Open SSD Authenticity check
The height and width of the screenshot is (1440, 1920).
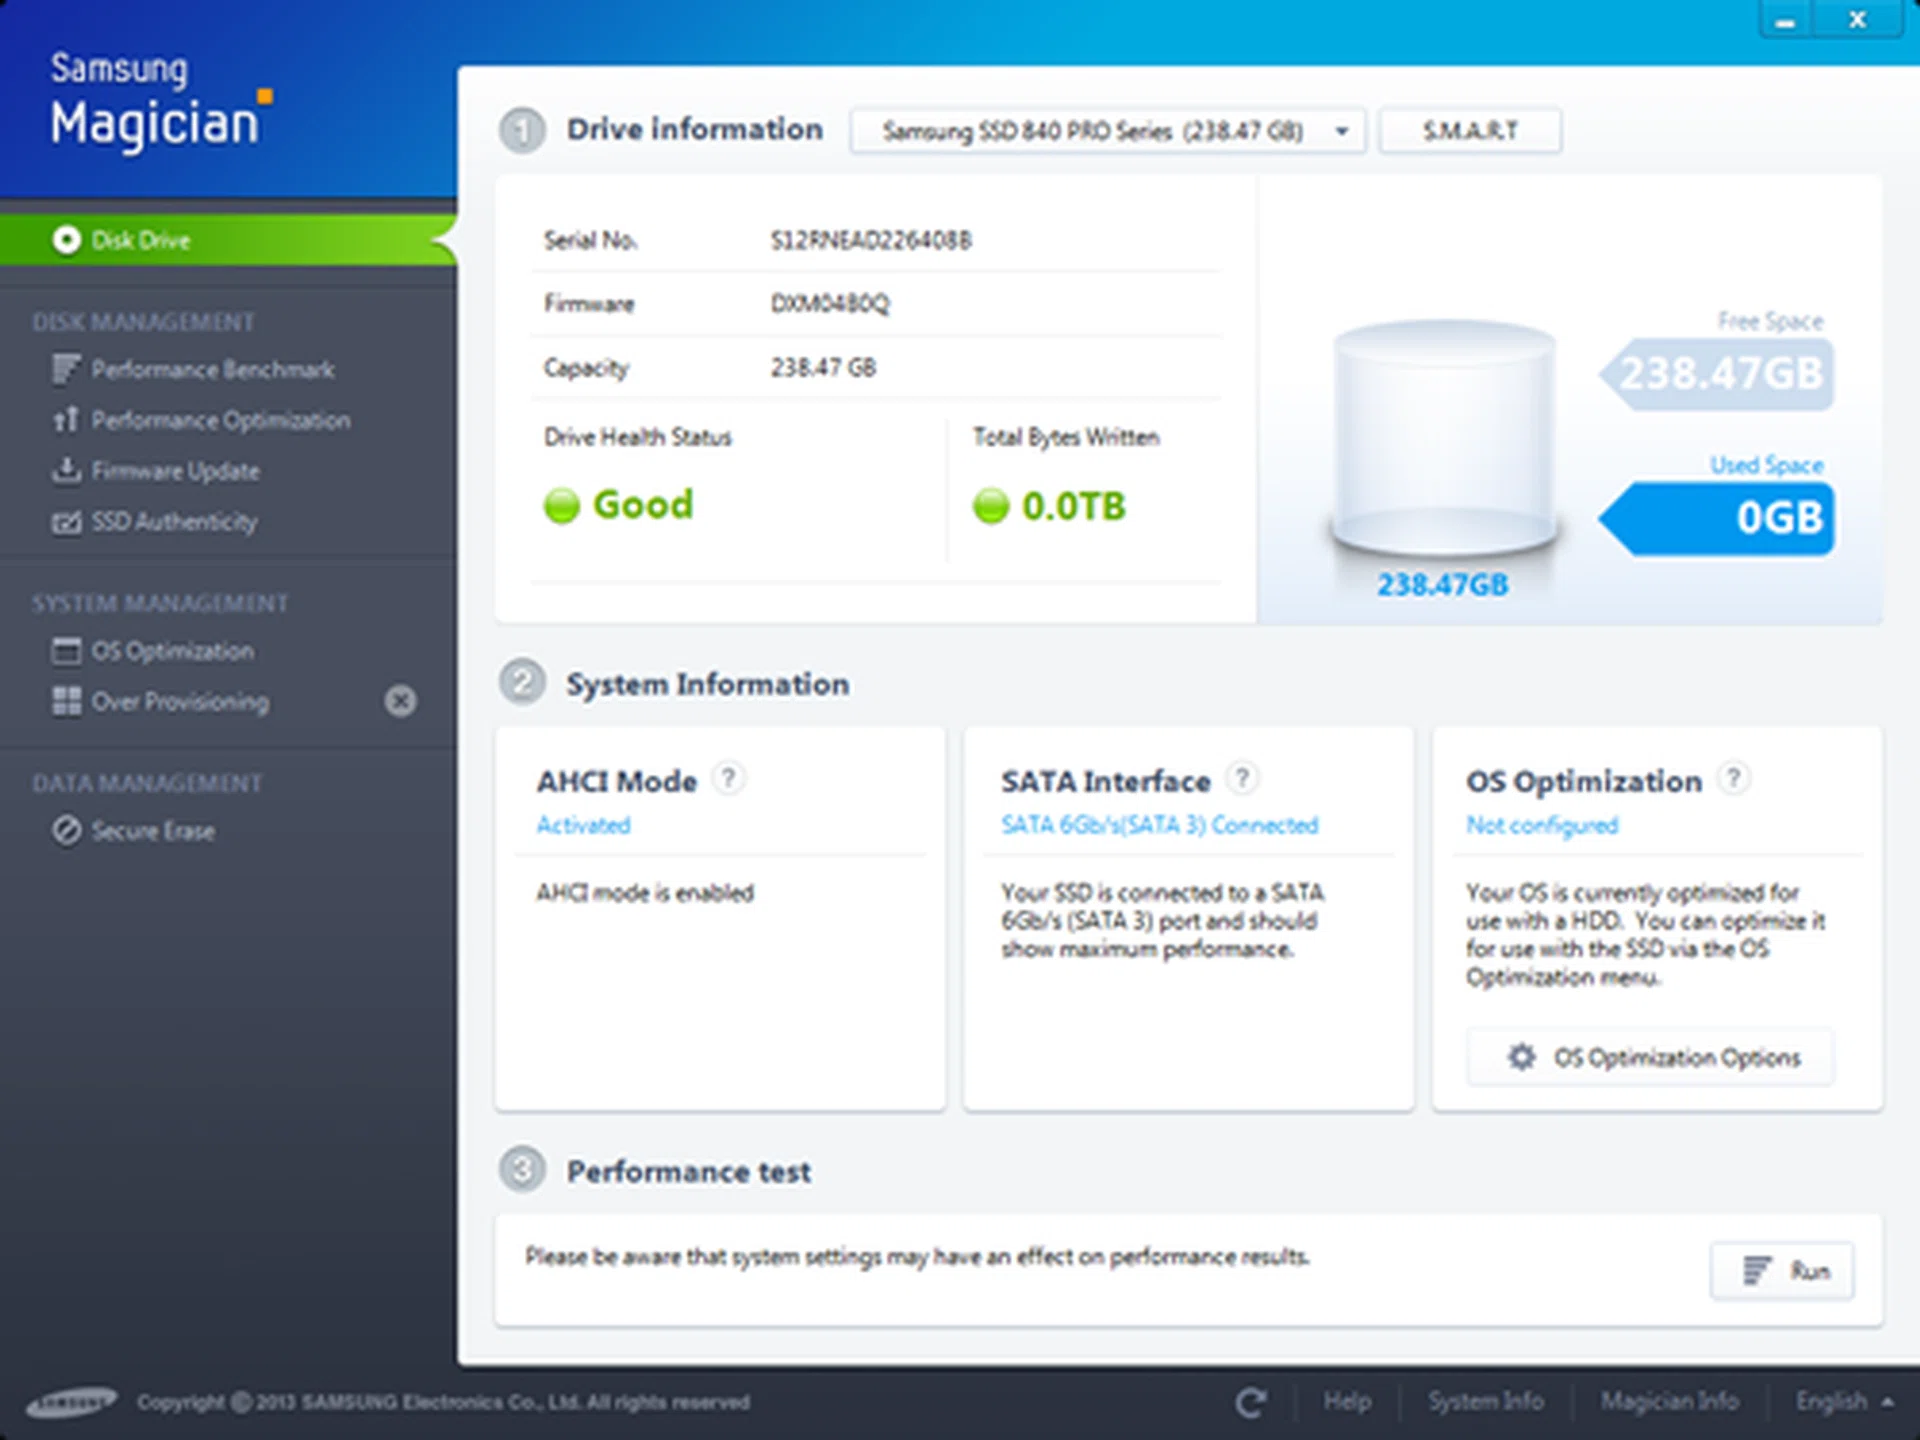tap(174, 522)
